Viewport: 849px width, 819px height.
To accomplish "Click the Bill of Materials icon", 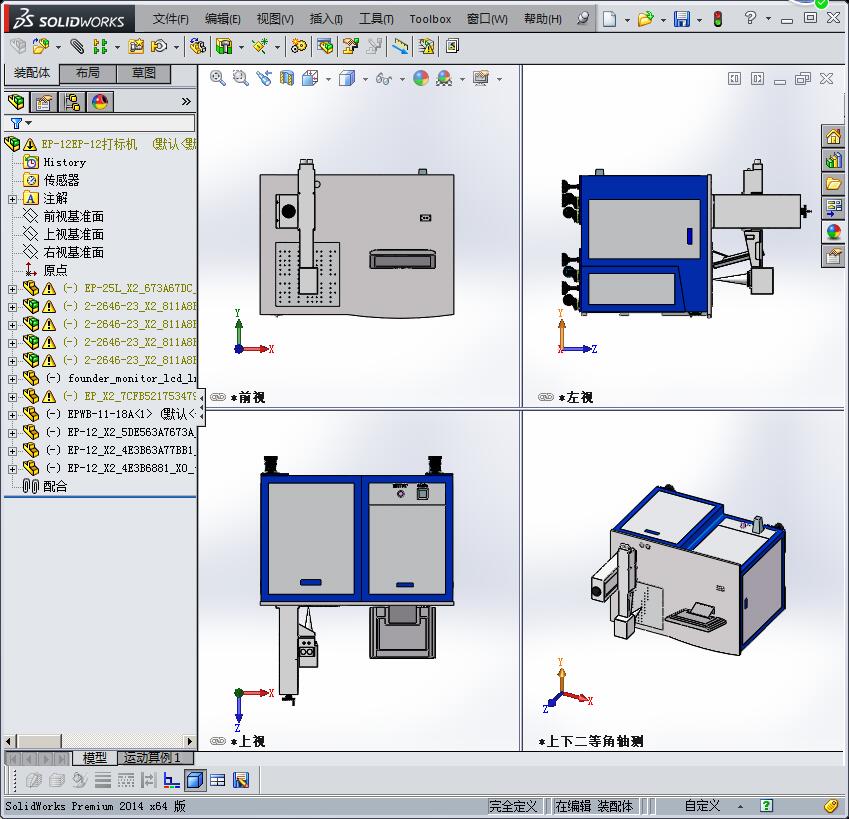I will point(325,47).
